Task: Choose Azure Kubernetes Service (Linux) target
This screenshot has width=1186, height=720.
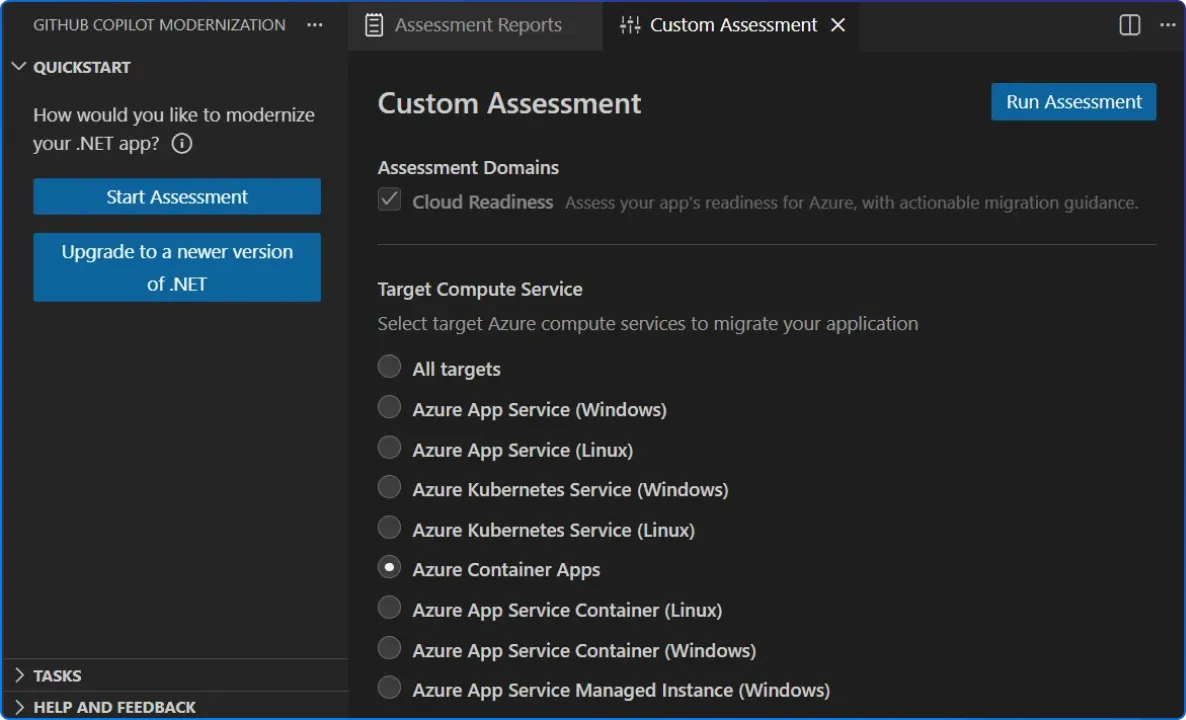Action: [x=389, y=527]
